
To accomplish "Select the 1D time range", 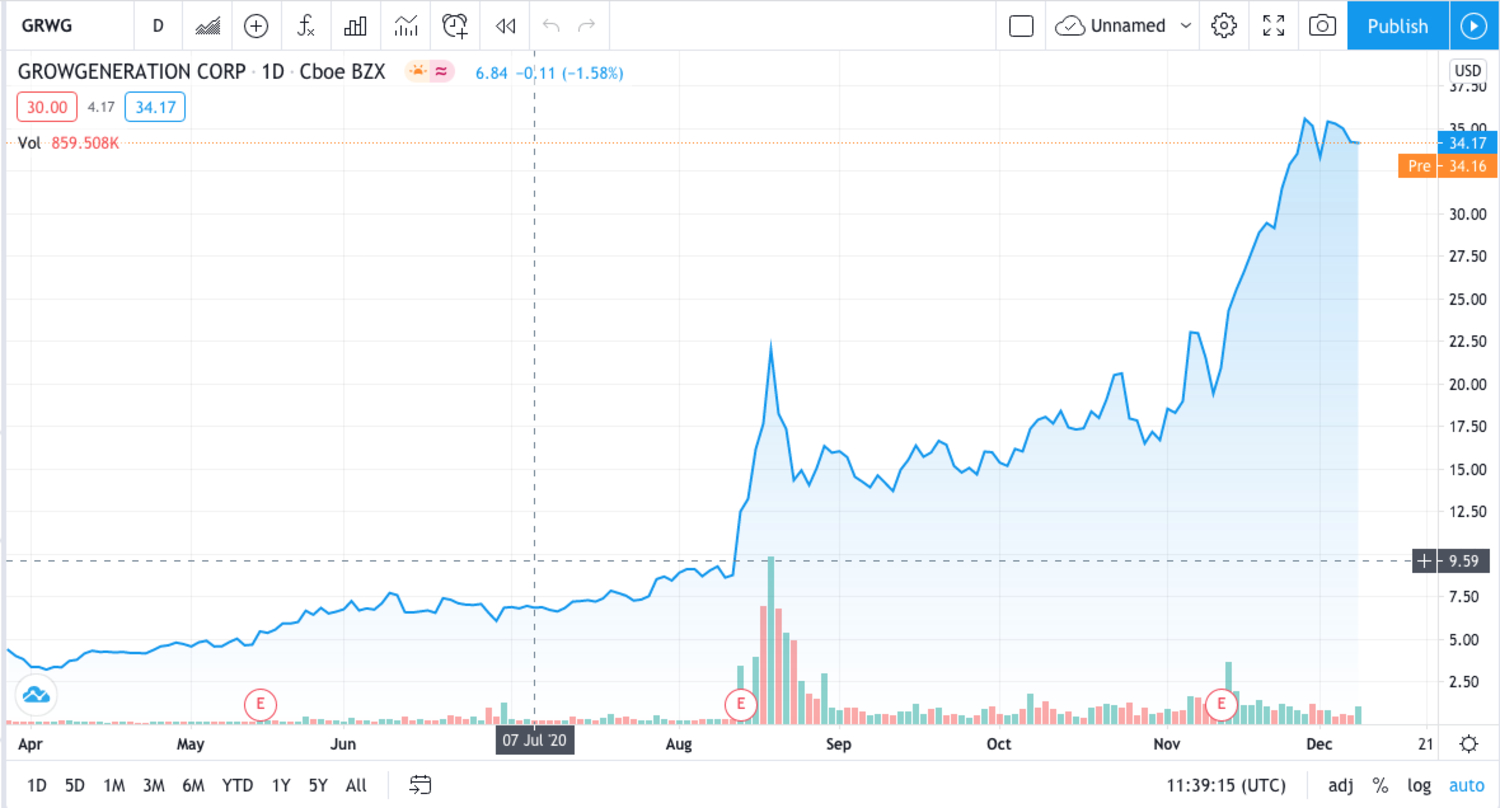I will click(37, 785).
